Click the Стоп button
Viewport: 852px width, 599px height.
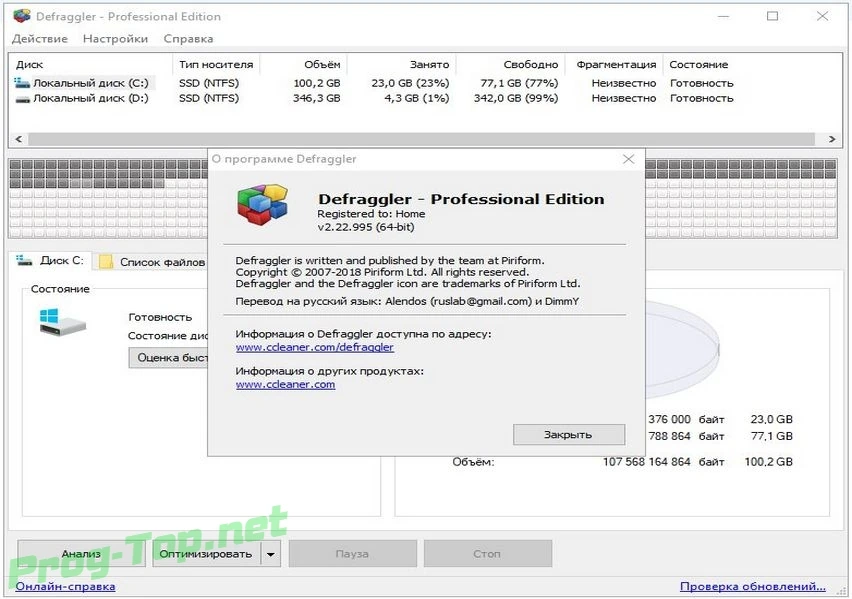click(x=487, y=554)
